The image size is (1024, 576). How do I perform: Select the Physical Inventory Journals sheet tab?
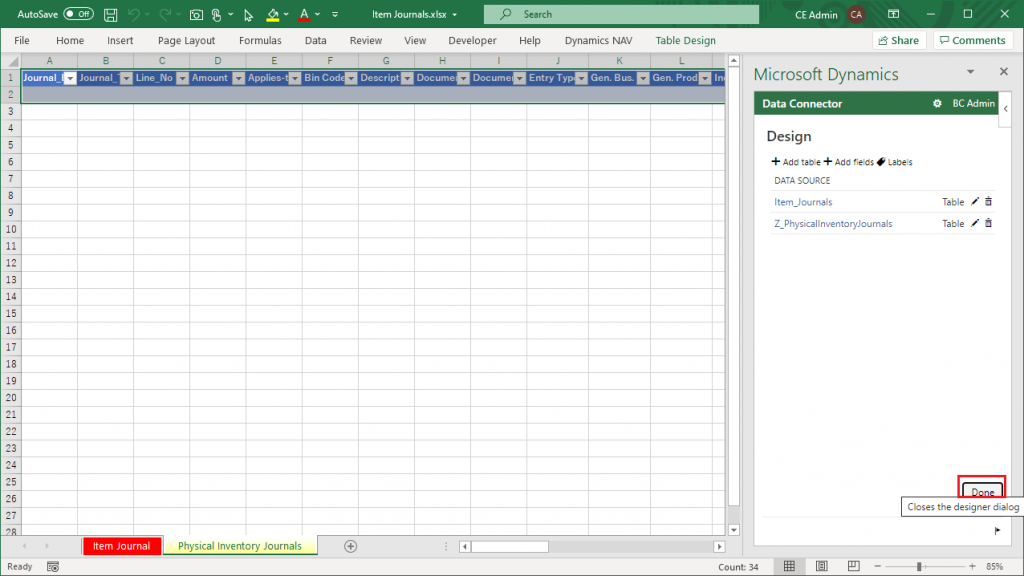[x=240, y=546]
